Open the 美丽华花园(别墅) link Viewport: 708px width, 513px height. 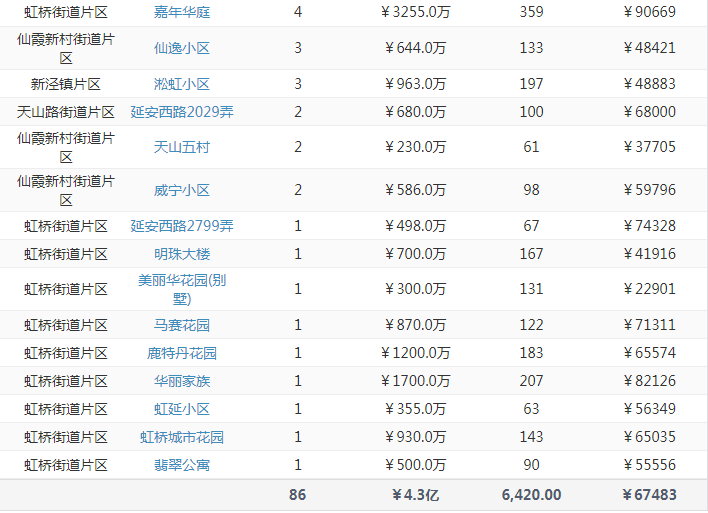(182, 289)
